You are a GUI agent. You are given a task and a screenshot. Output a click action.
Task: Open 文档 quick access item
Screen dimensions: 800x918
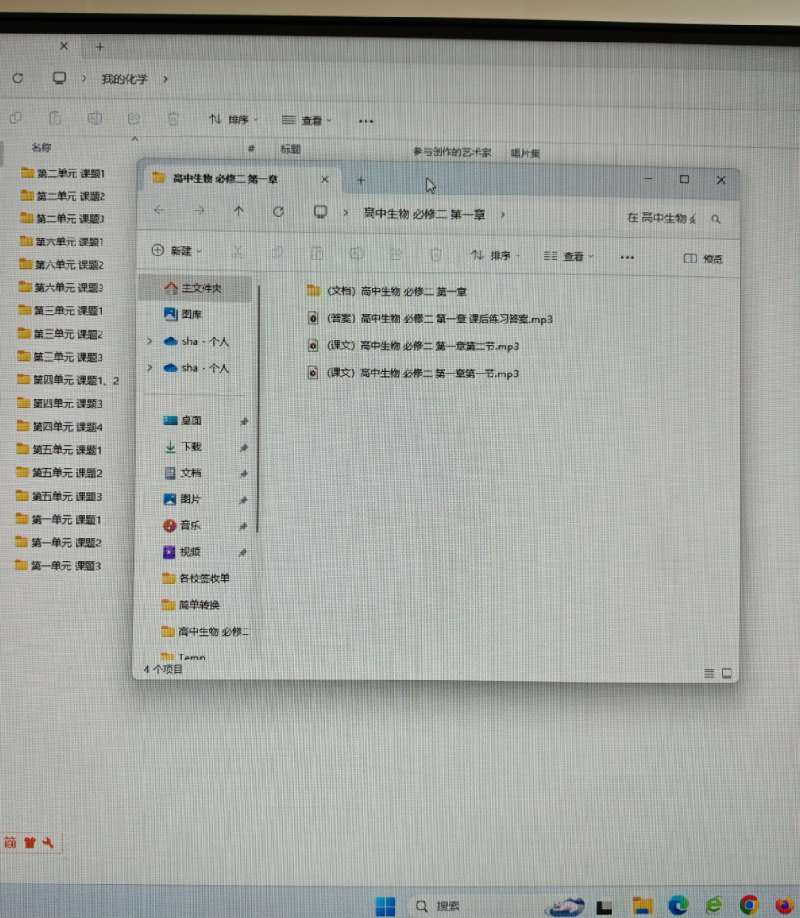pos(183,472)
